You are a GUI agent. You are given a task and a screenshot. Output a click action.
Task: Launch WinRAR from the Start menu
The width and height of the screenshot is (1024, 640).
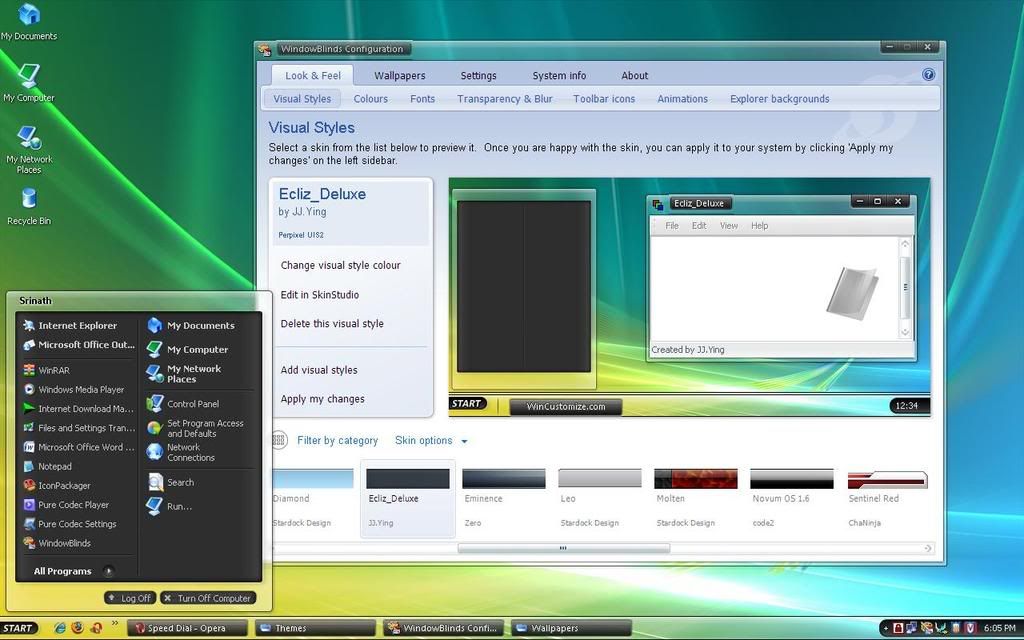click(x=53, y=370)
